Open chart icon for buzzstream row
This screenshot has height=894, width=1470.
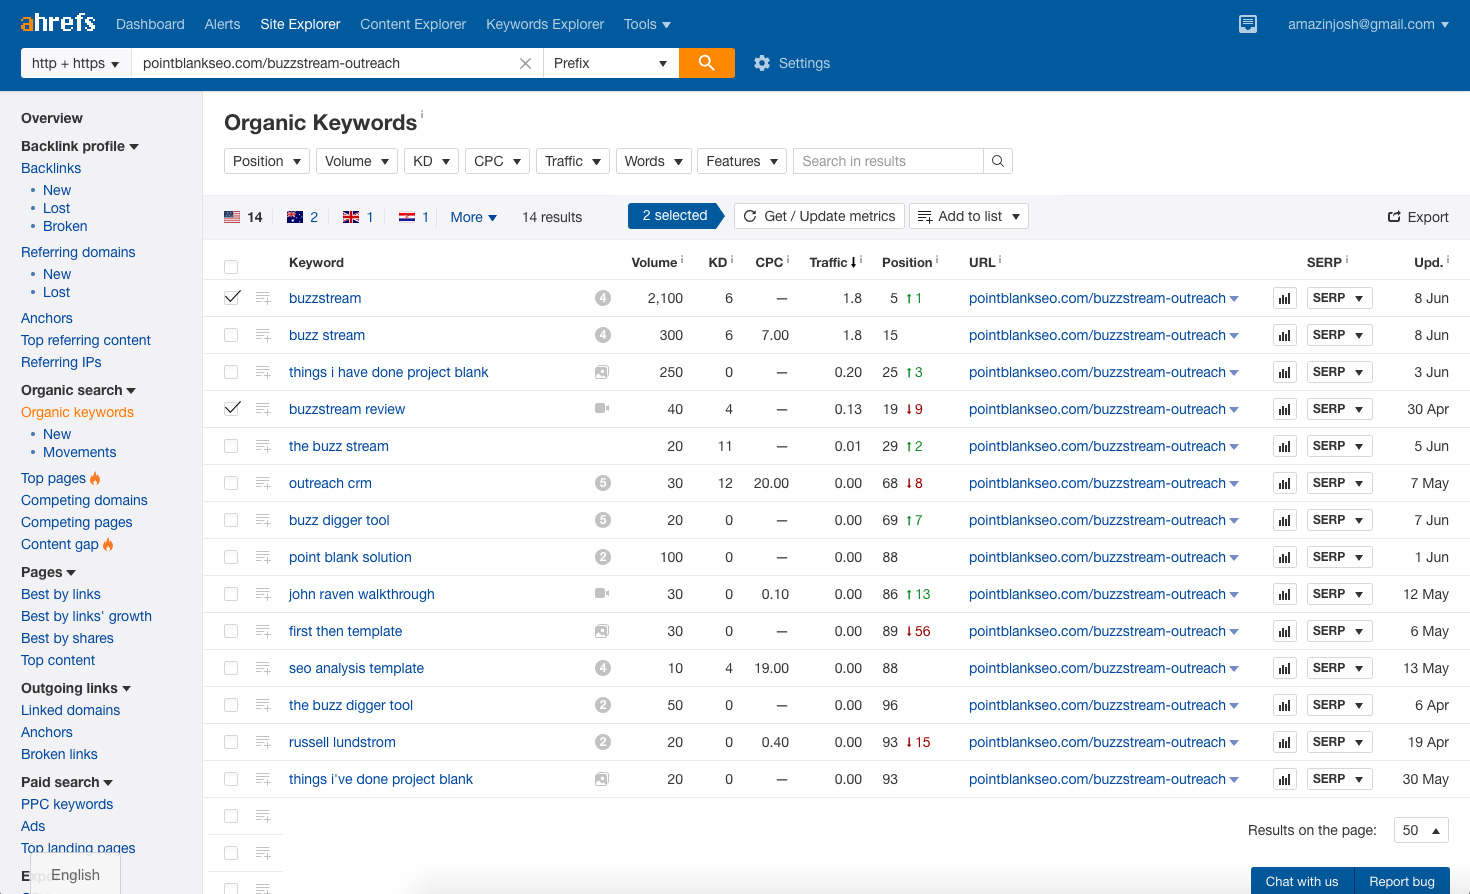[x=1285, y=298]
